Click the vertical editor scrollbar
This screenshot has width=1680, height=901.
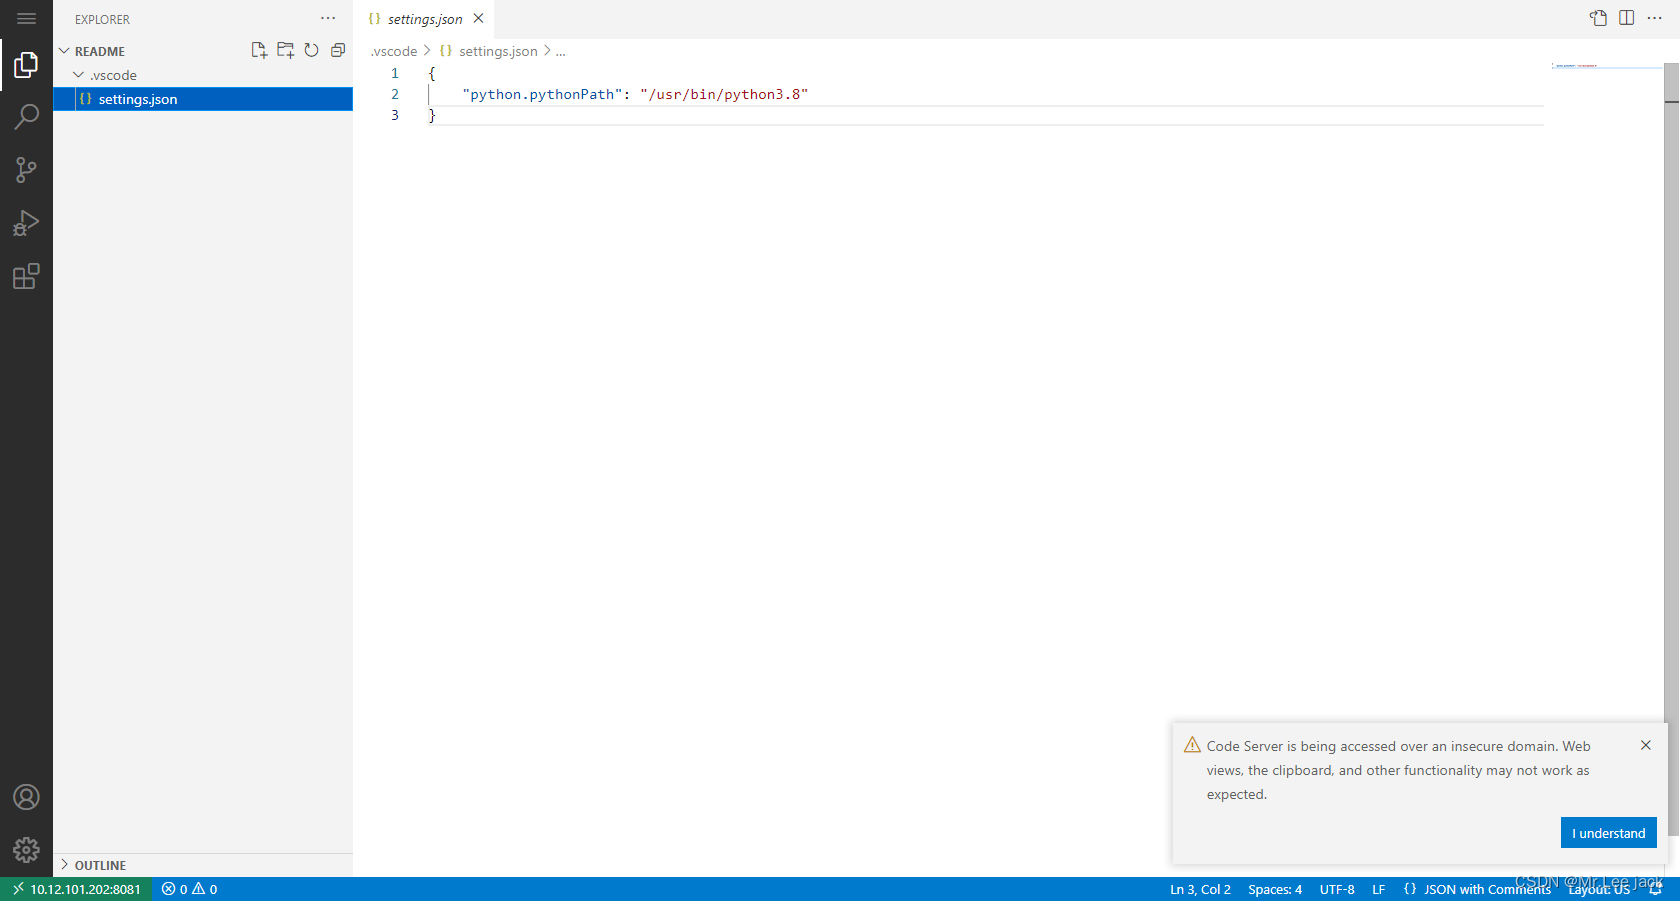pos(1671,450)
